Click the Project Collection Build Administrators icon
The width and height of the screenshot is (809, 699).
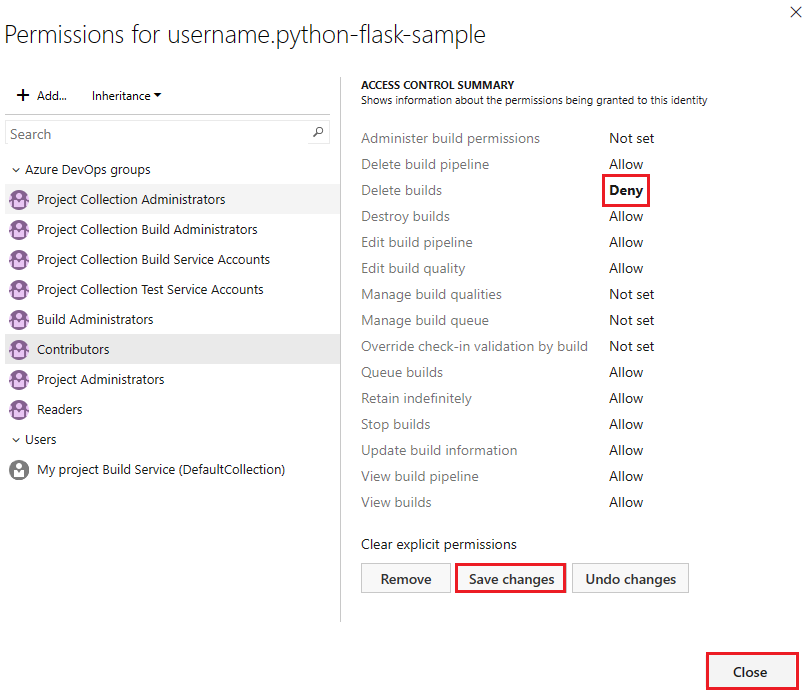coord(19,230)
